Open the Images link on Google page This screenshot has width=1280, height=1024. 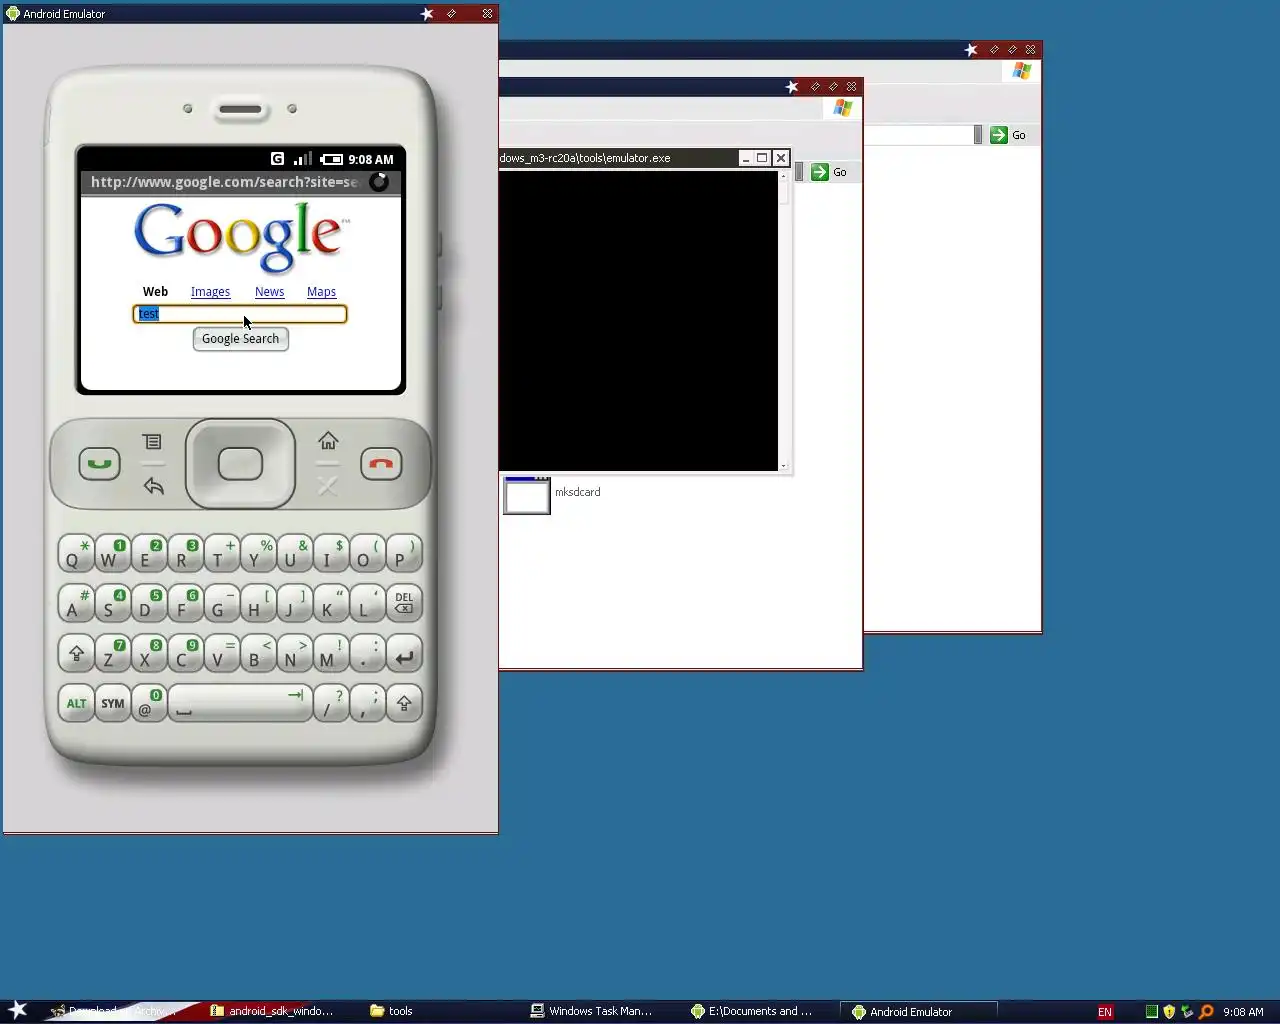tap(210, 292)
